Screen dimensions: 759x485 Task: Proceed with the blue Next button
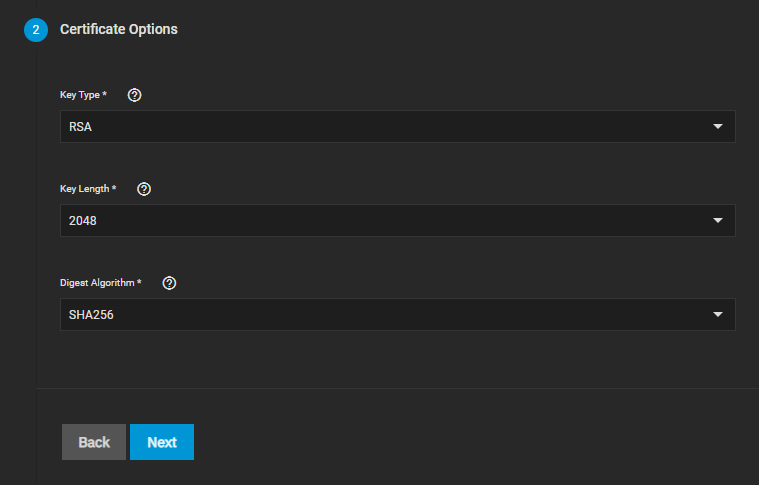[162, 442]
